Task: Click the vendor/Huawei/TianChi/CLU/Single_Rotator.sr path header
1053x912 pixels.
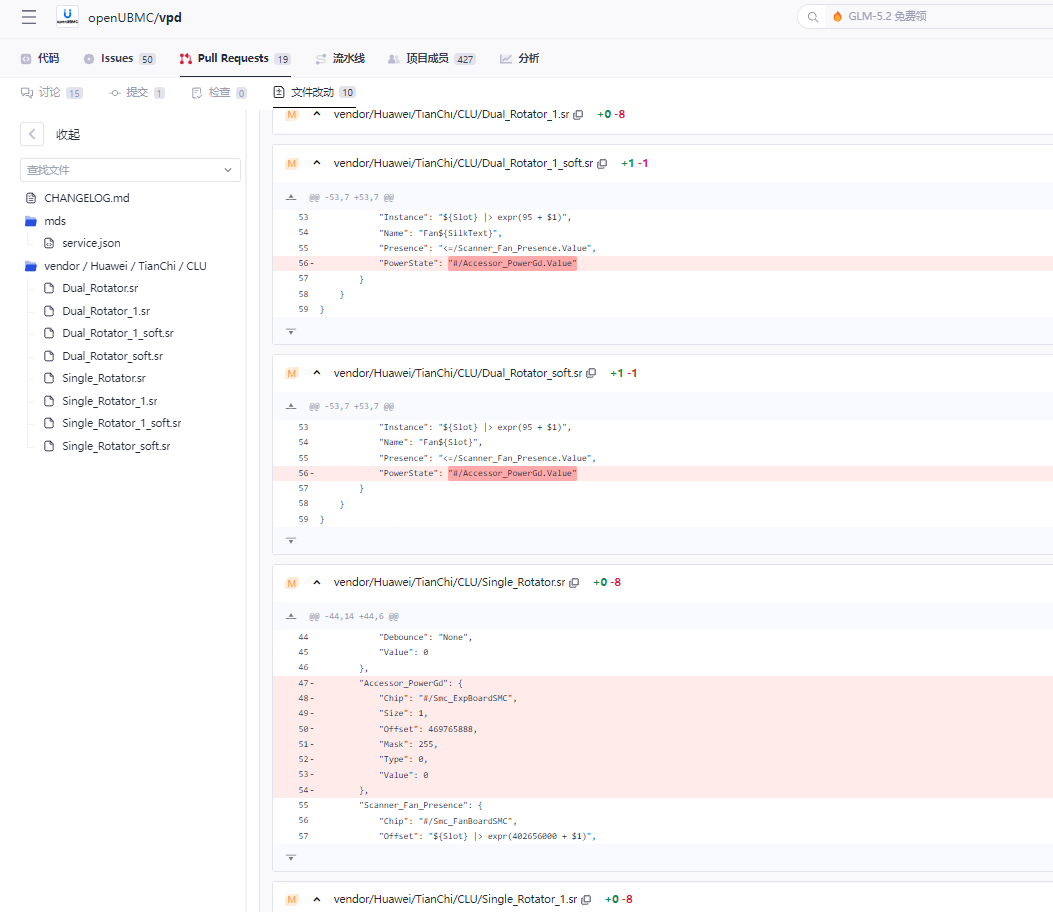Action: pyautogui.click(x=449, y=582)
